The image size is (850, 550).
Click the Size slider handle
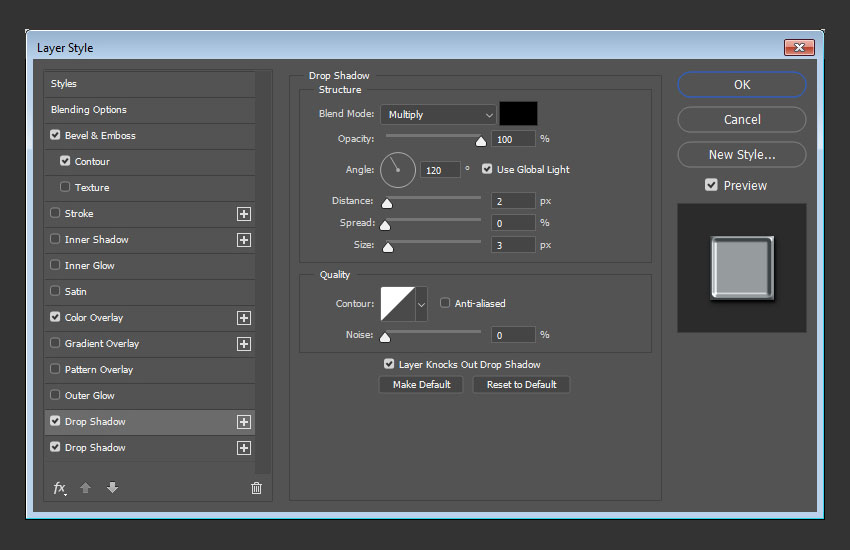388,248
